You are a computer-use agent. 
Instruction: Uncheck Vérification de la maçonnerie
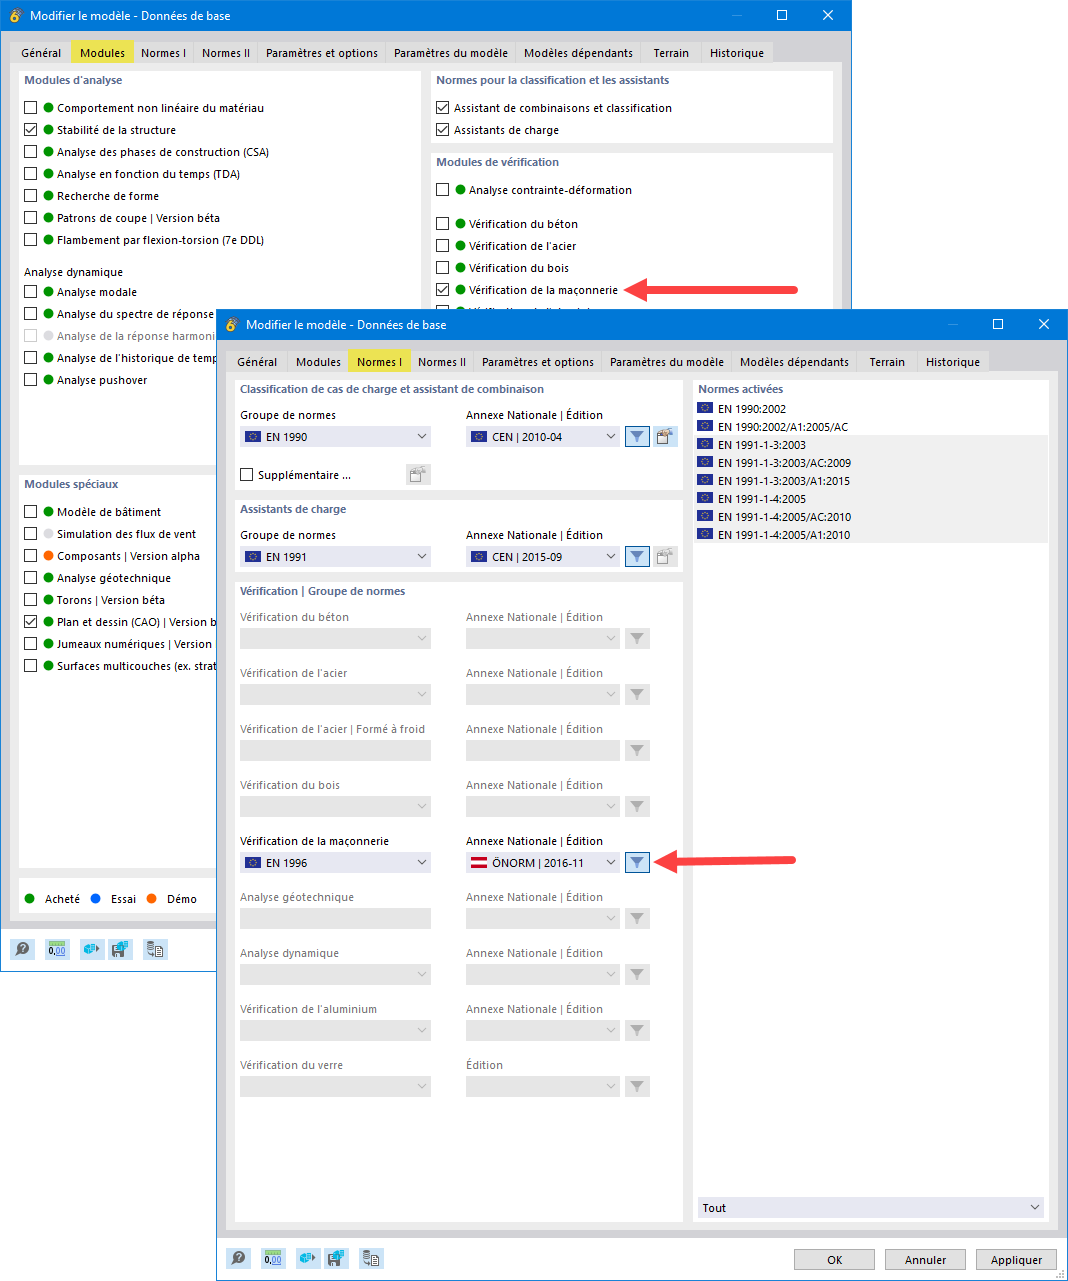(443, 290)
